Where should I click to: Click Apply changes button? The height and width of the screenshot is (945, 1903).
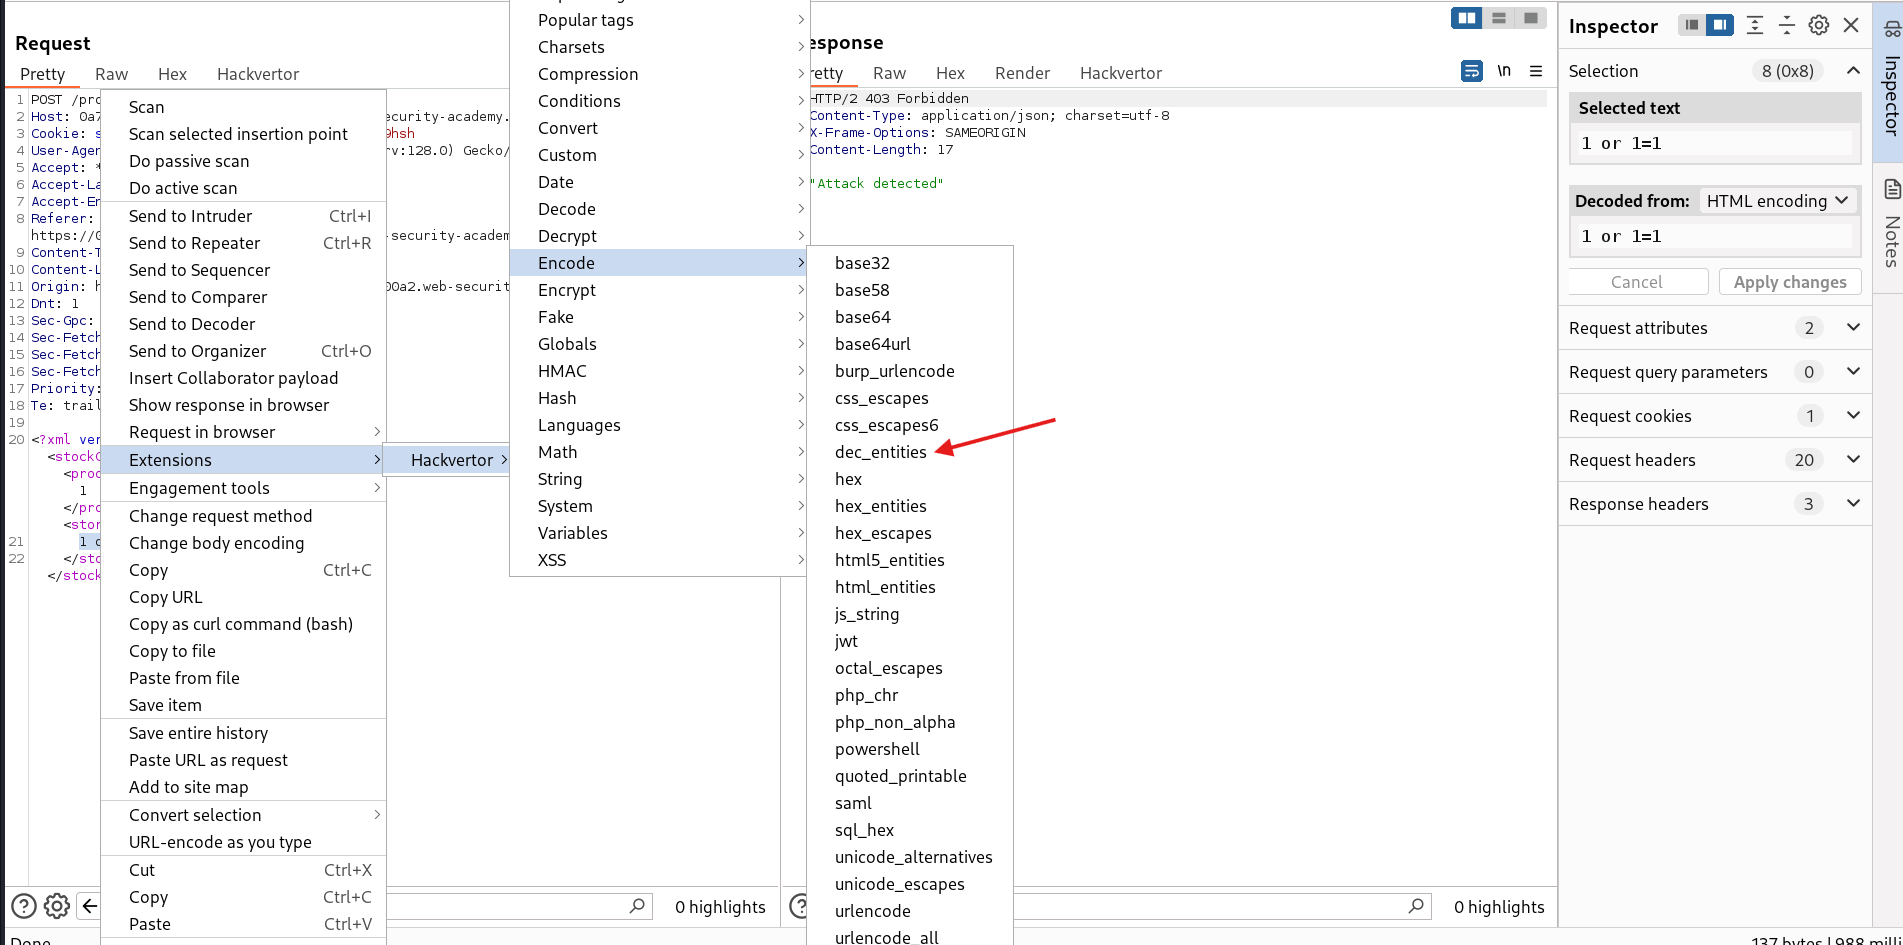point(1790,282)
